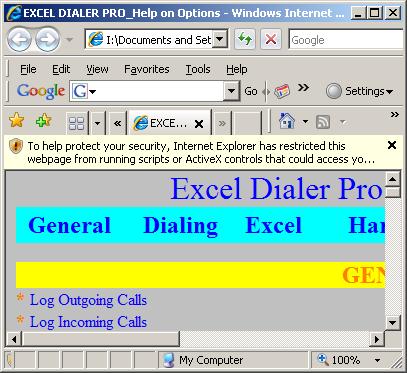Click the green Refresh arrows icon
The height and width of the screenshot is (373, 407).
click(x=245, y=40)
